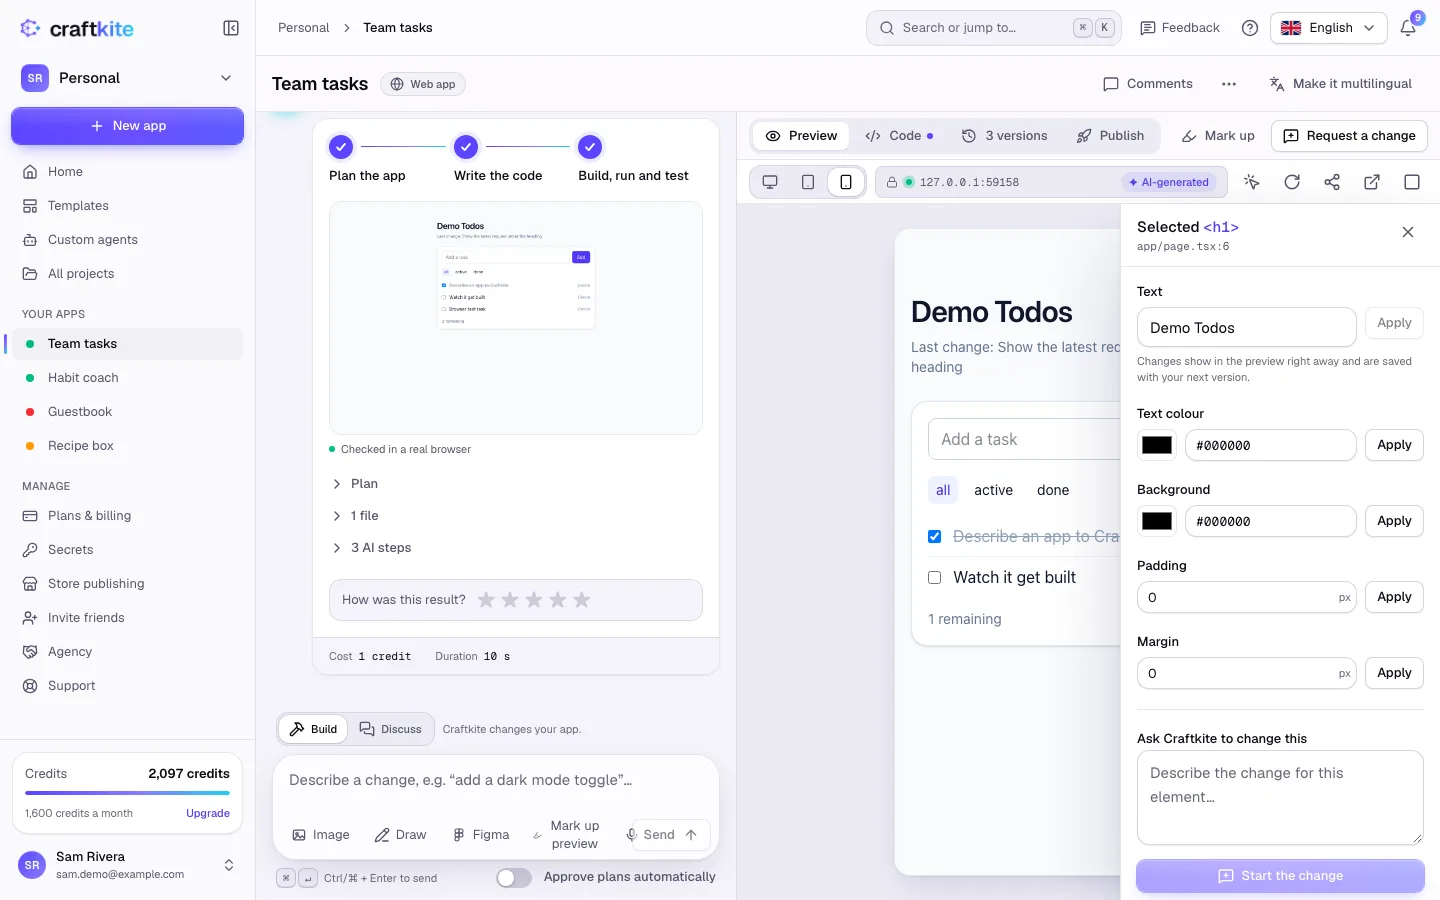Attach an image to the prompt
Image resolution: width=1440 pixels, height=900 pixels.
tap(321, 835)
